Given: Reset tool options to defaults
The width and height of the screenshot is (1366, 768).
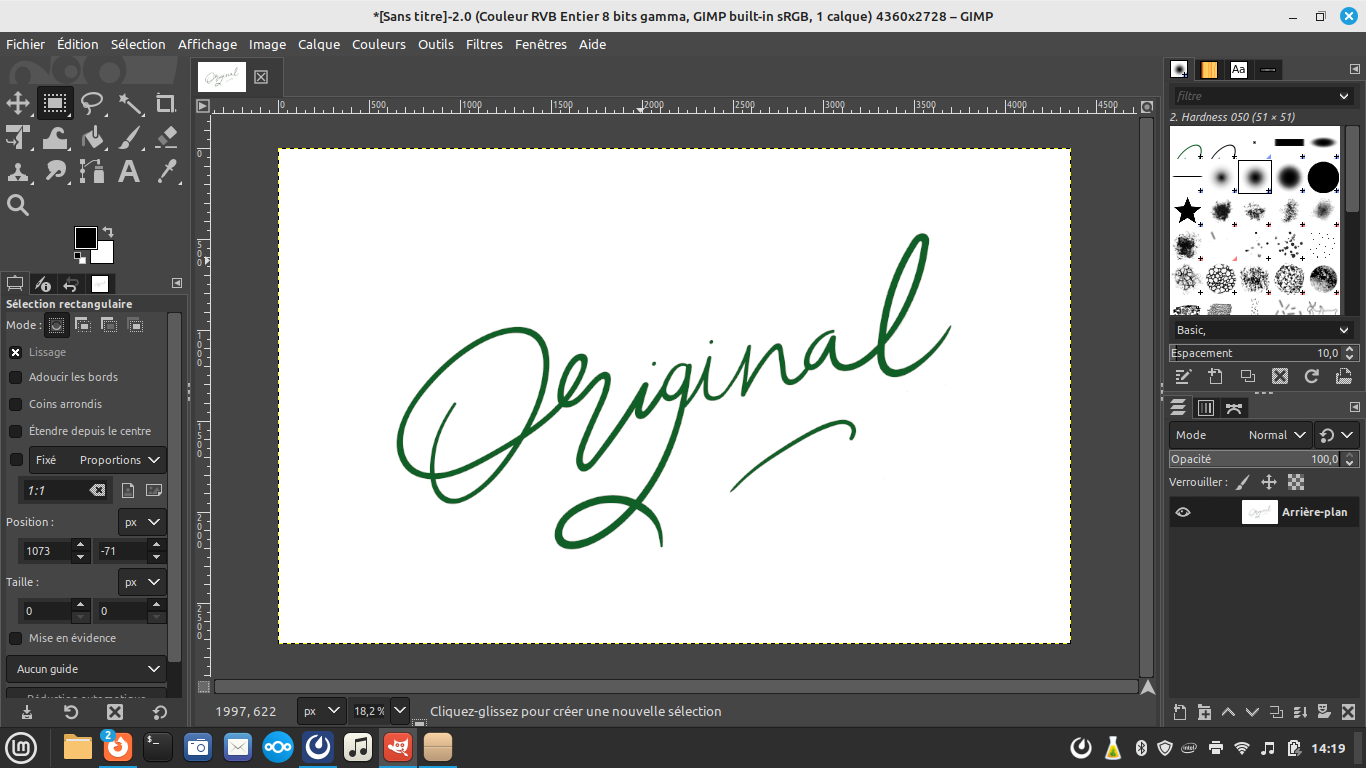Looking at the screenshot, I should click(160, 712).
